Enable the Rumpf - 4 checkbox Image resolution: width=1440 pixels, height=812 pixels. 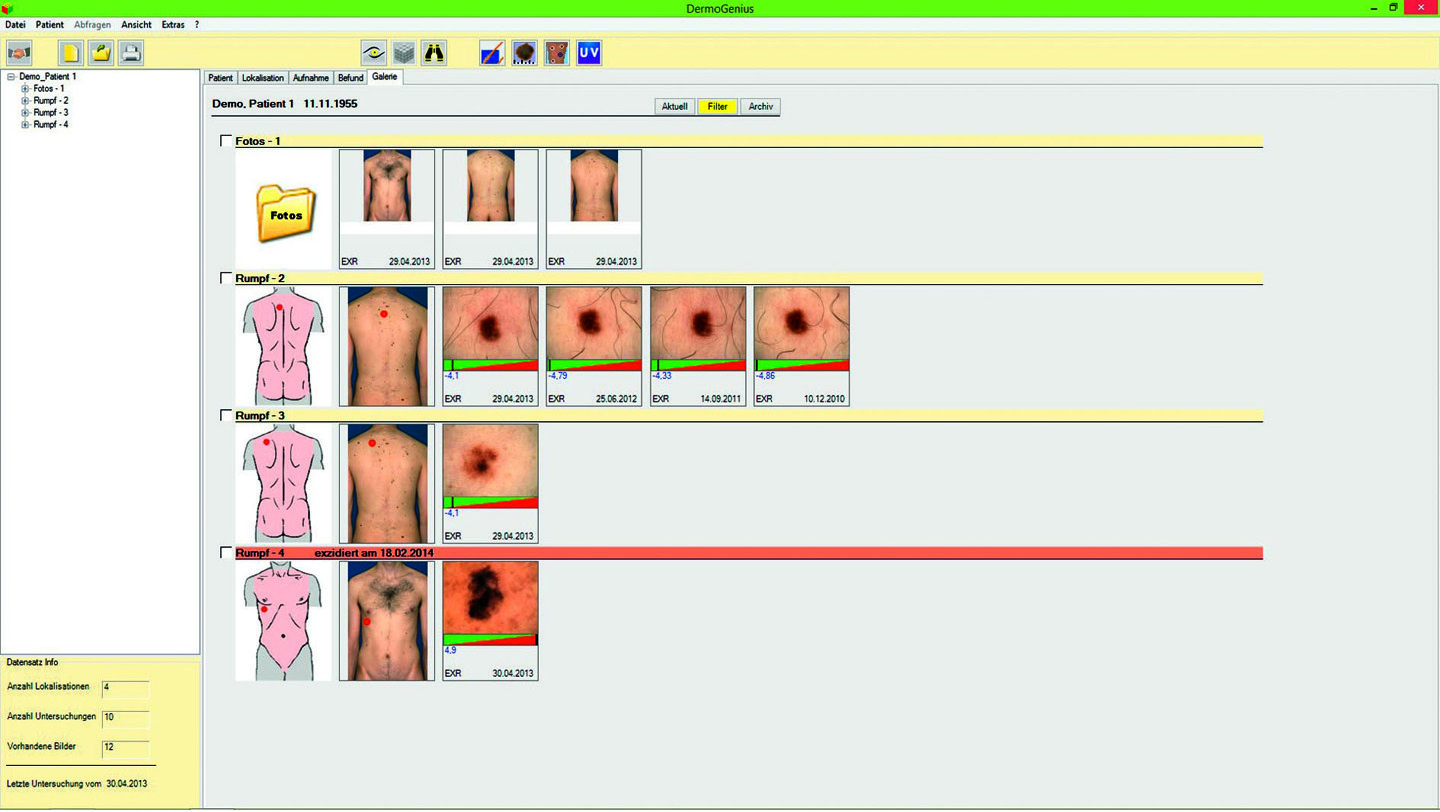[226, 553]
